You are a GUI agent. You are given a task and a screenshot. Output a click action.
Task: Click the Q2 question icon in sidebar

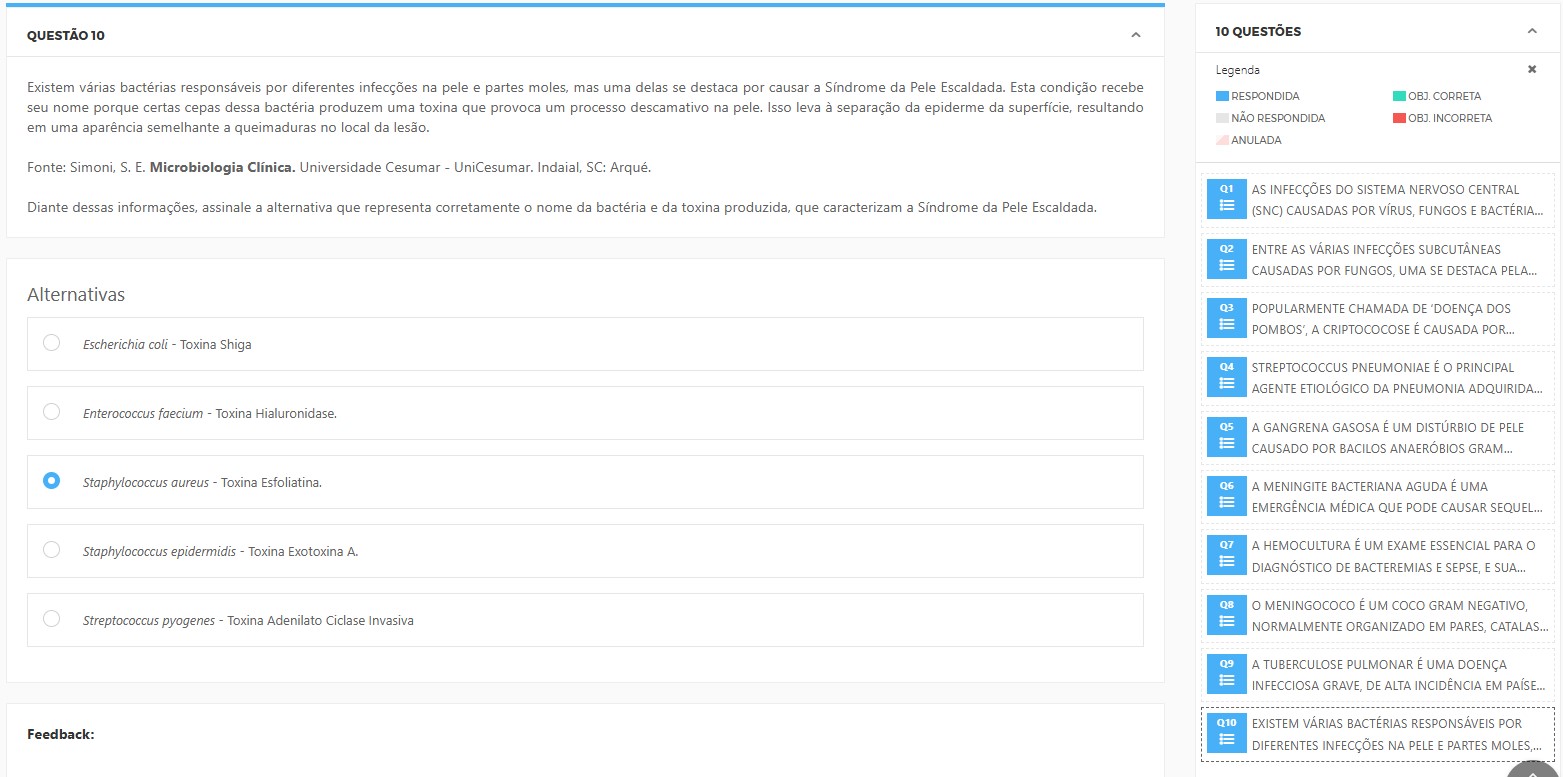[x=1226, y=259]
